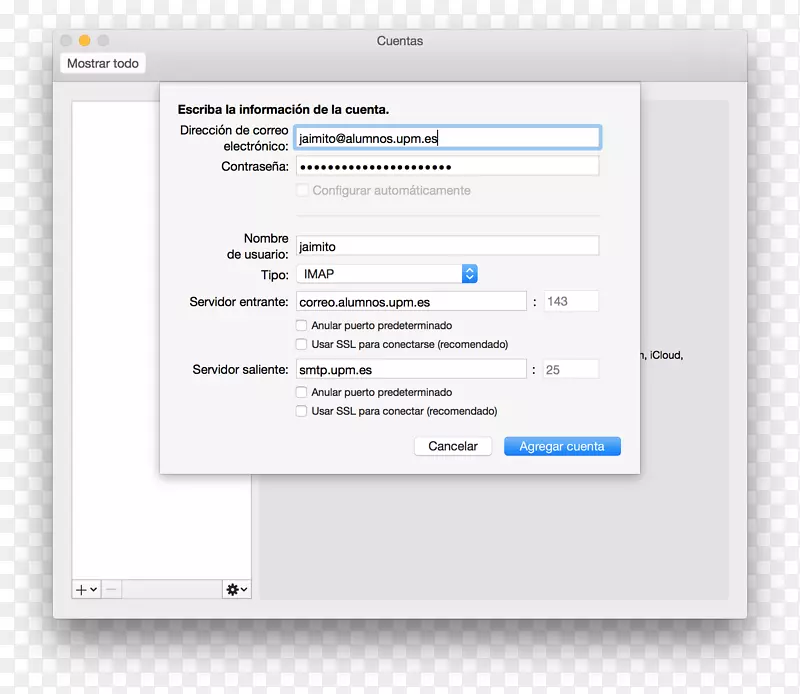Open the gear actions menu
The width and height of the screenshot is (800, 694).
tap(236, 590)
